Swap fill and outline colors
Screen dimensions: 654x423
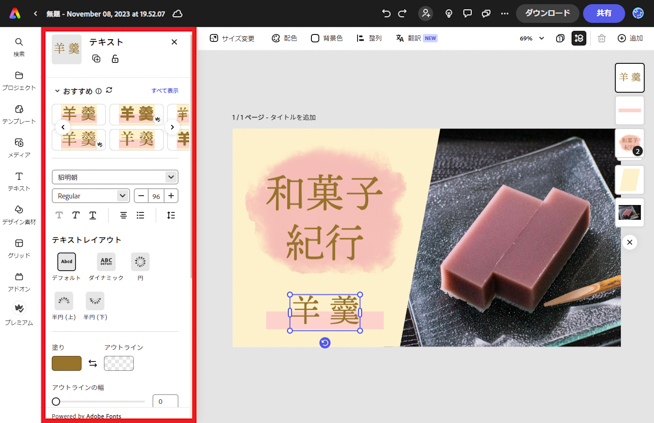tap(93, 363)
